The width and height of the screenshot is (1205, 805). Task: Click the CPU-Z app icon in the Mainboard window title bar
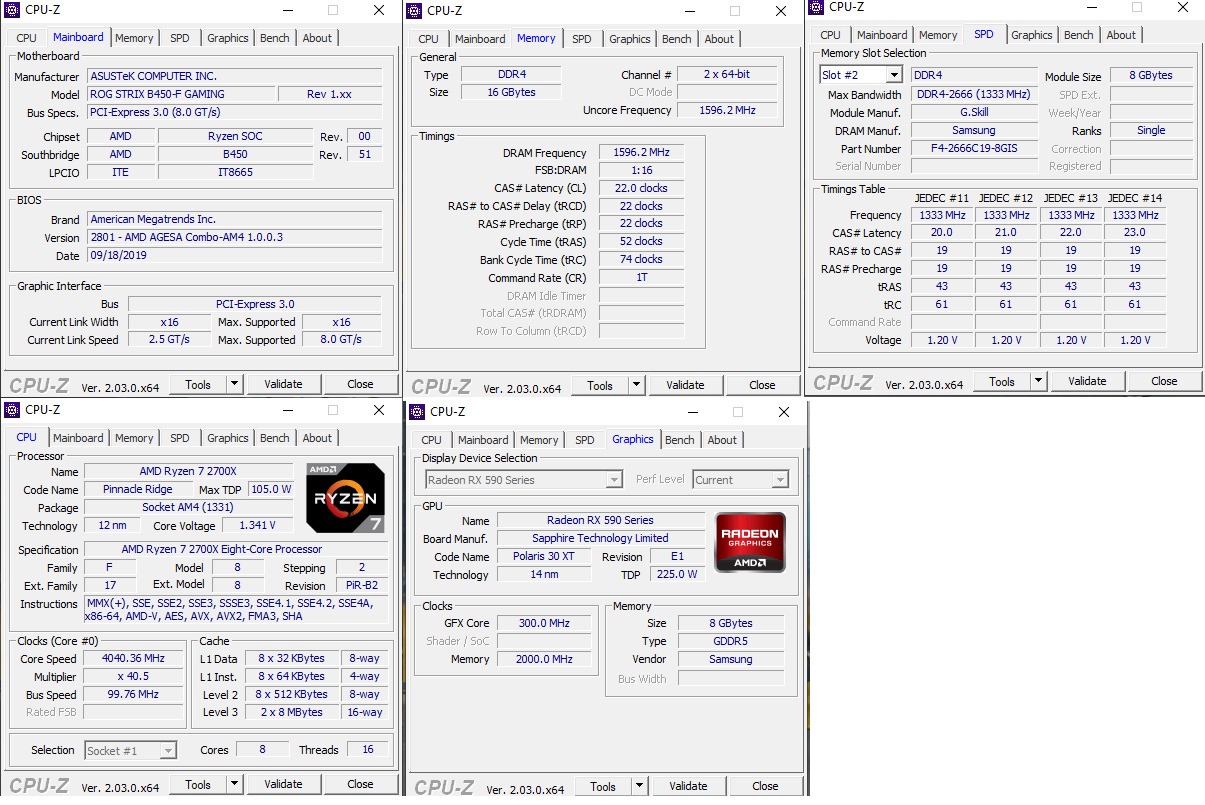point(11,10)
